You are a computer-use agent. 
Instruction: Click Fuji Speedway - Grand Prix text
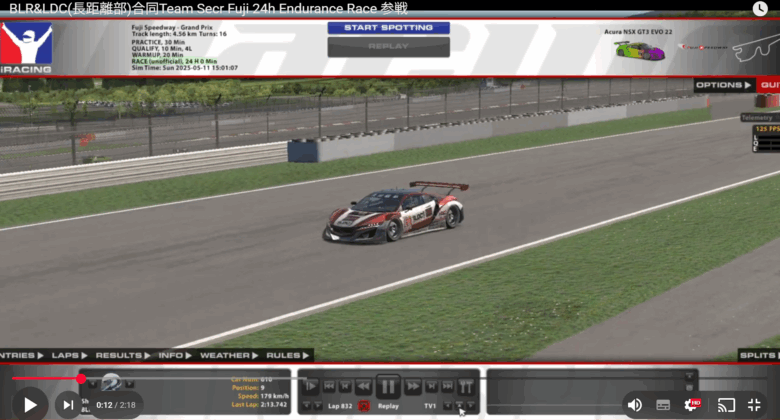point(172,27)
